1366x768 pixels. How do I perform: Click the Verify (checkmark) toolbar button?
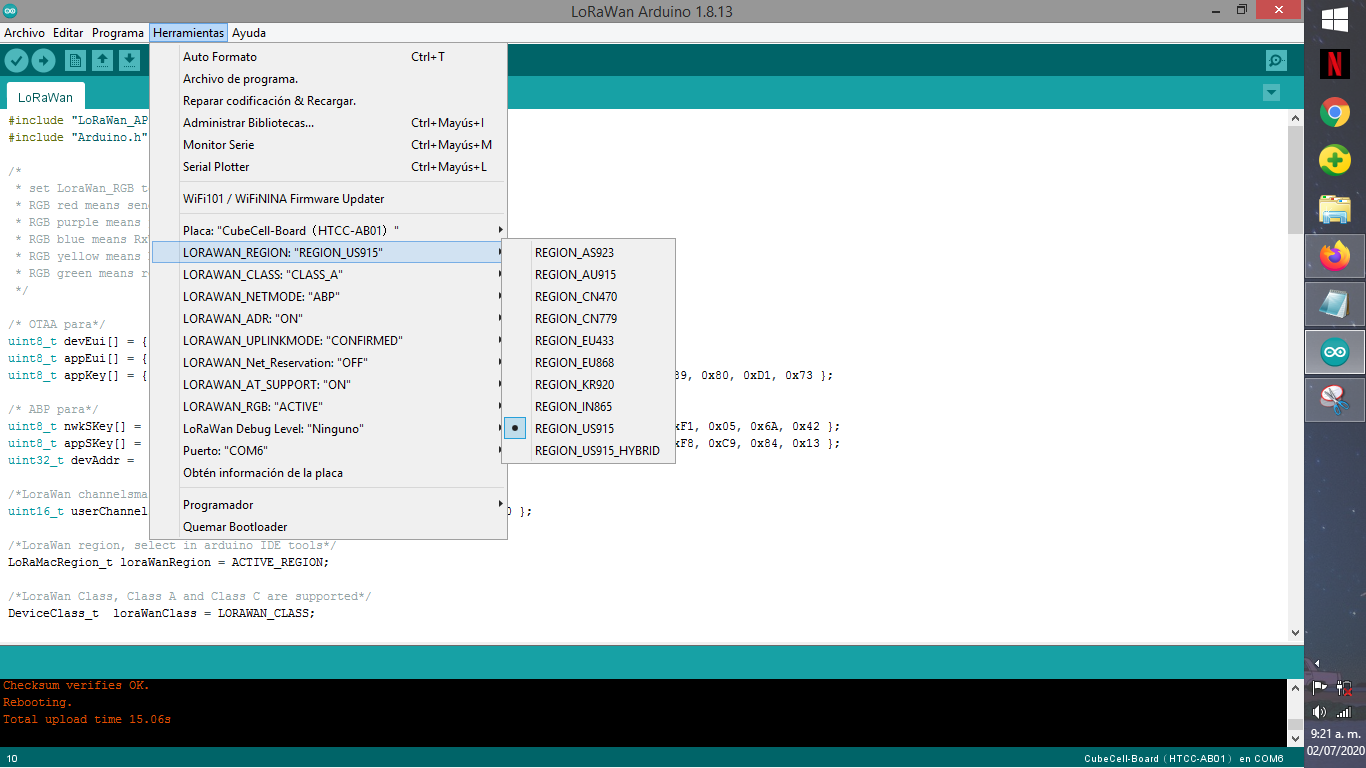point(16,61)
